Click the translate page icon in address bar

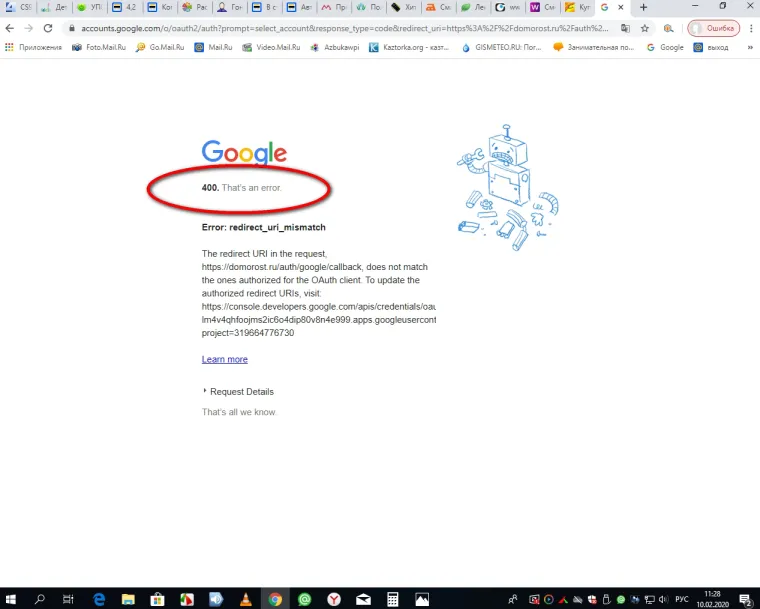tap(625, 28)
